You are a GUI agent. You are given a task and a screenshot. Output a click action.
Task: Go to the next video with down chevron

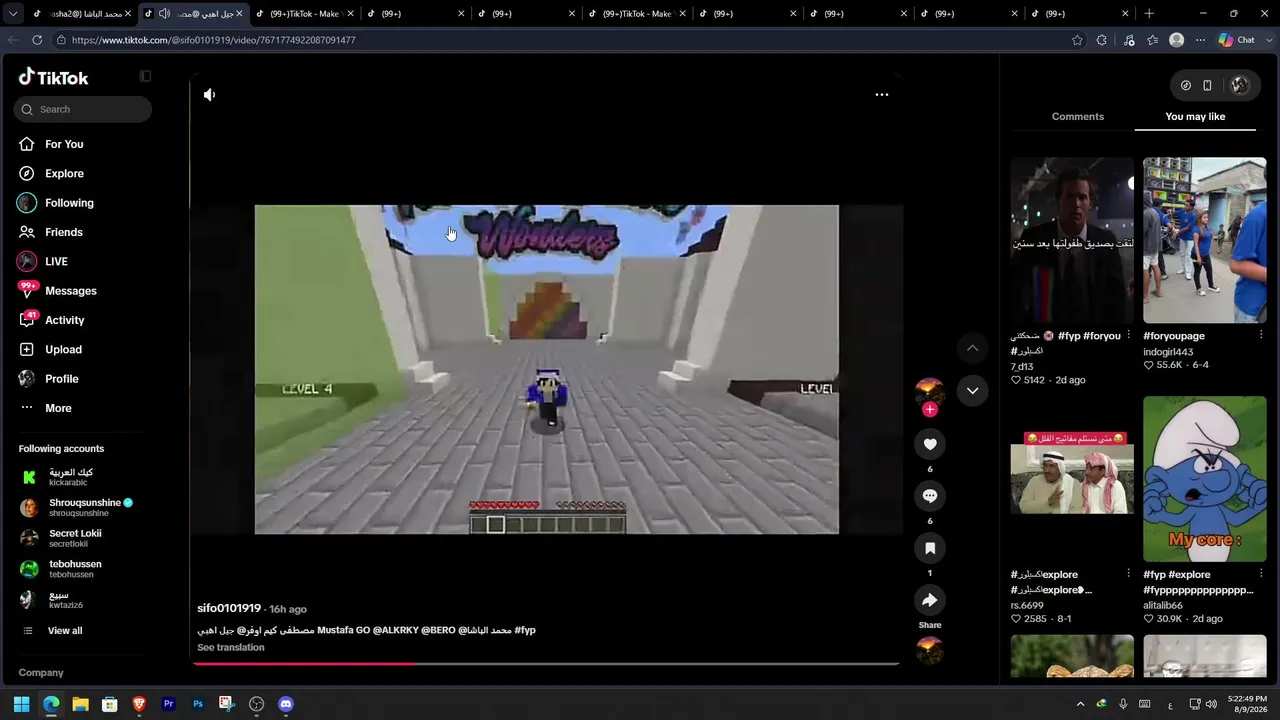pyautogui.click(x=972, y=390)
